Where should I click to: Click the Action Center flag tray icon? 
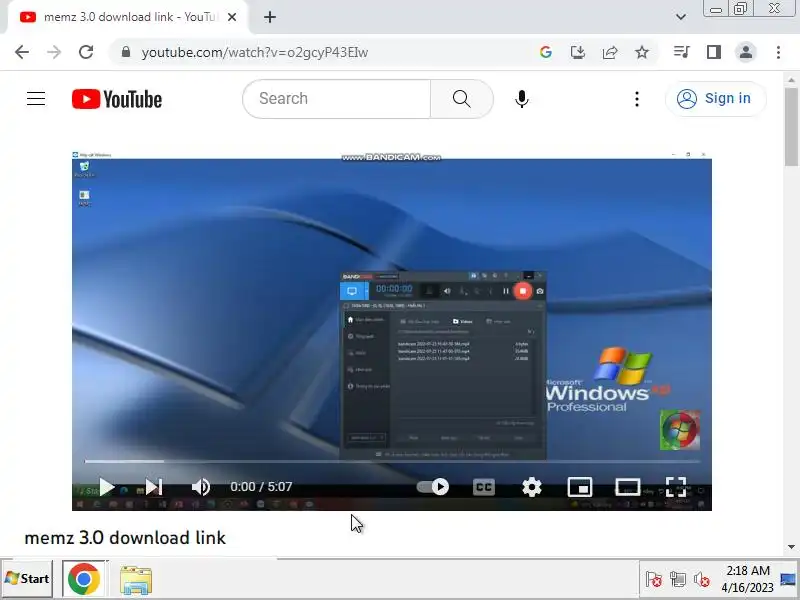653,579
